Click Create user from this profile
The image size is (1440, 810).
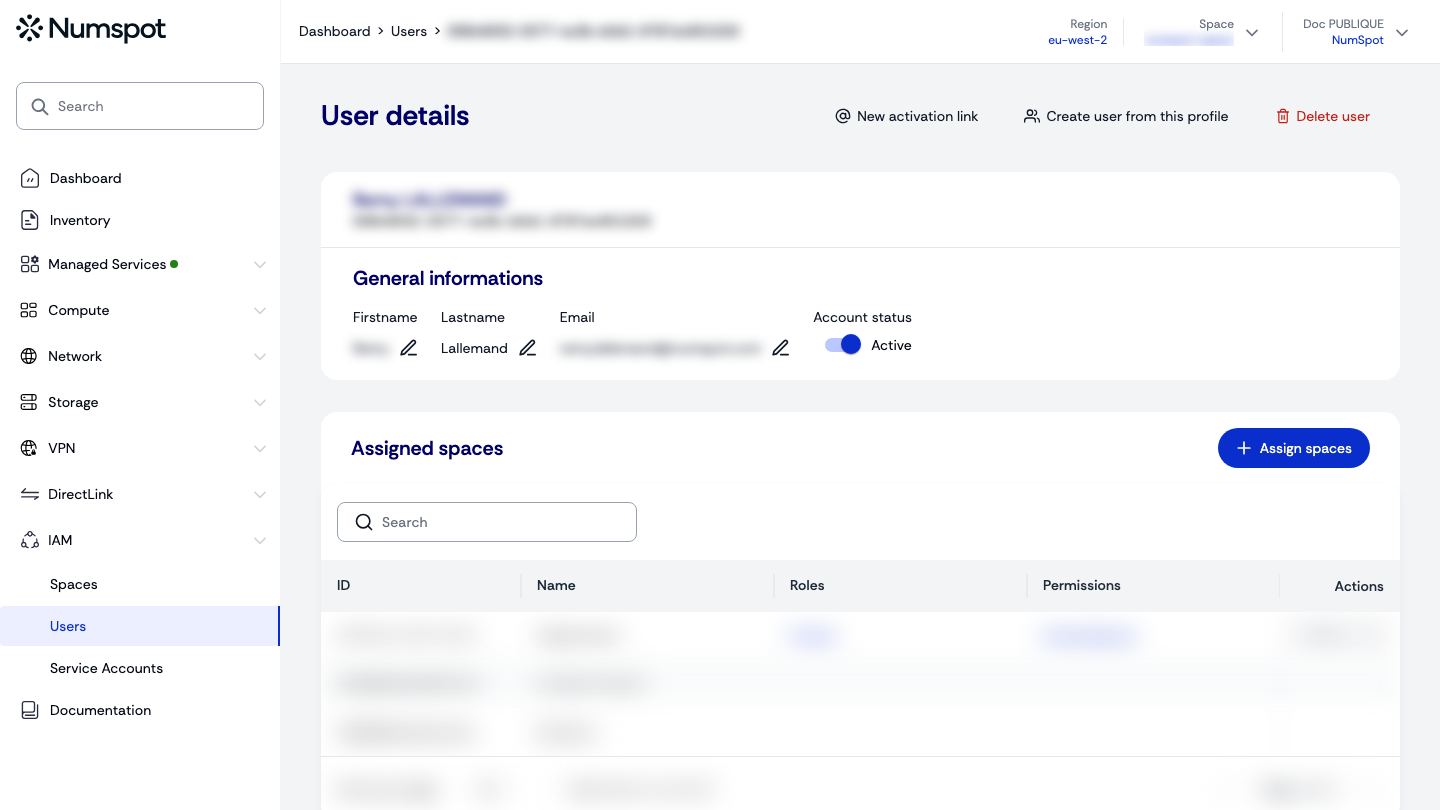(x=1126, y=116)
